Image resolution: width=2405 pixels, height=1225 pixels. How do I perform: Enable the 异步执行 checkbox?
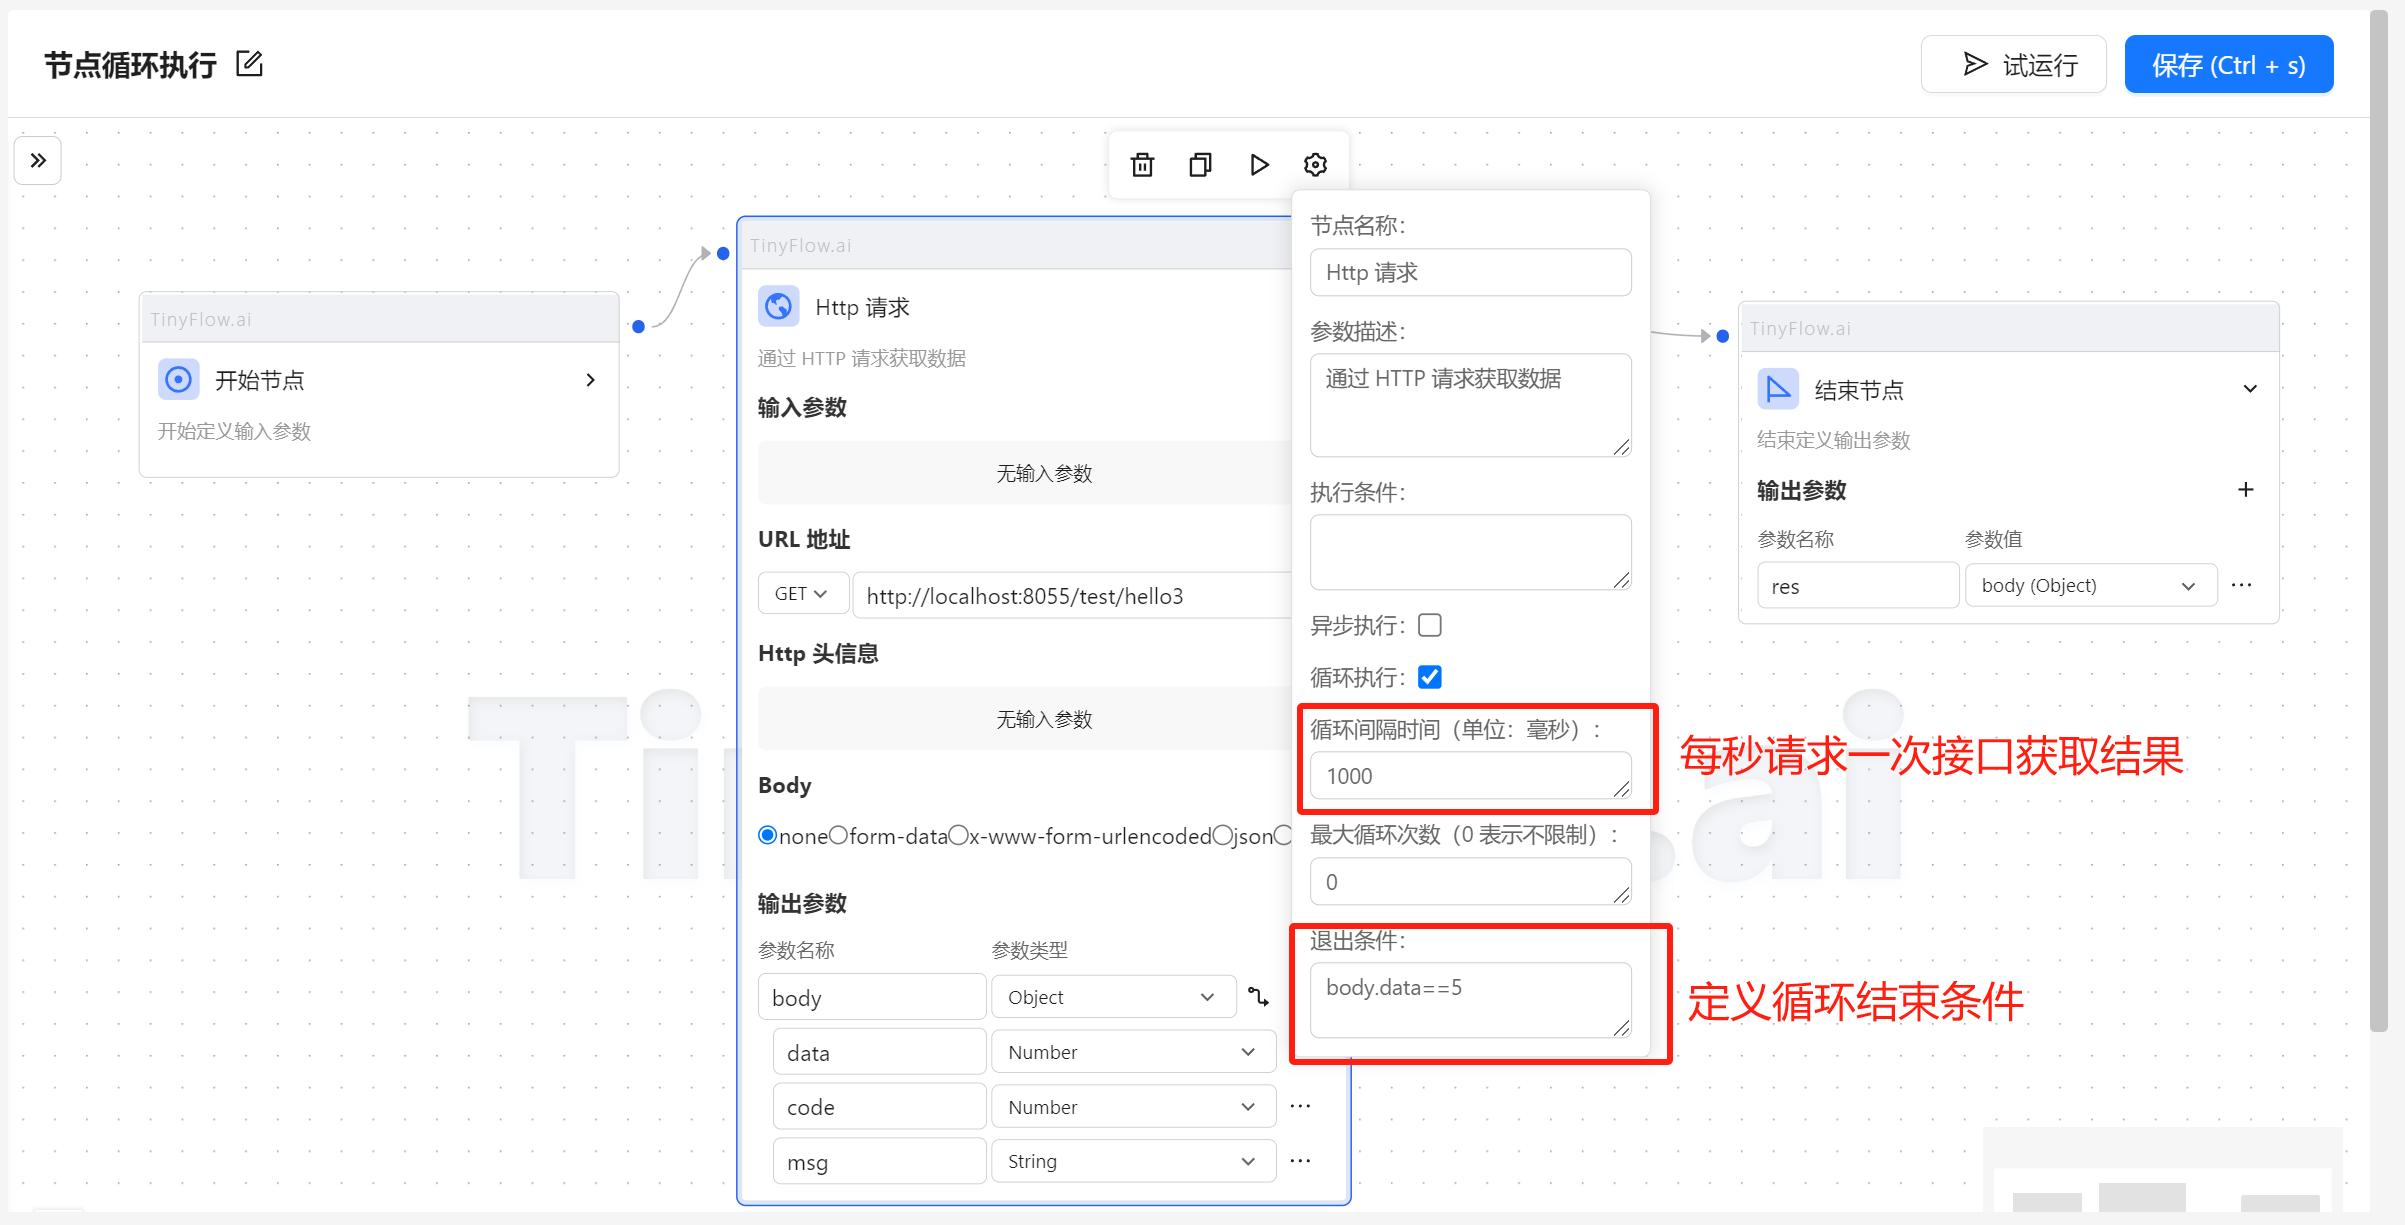[1430, 626]
